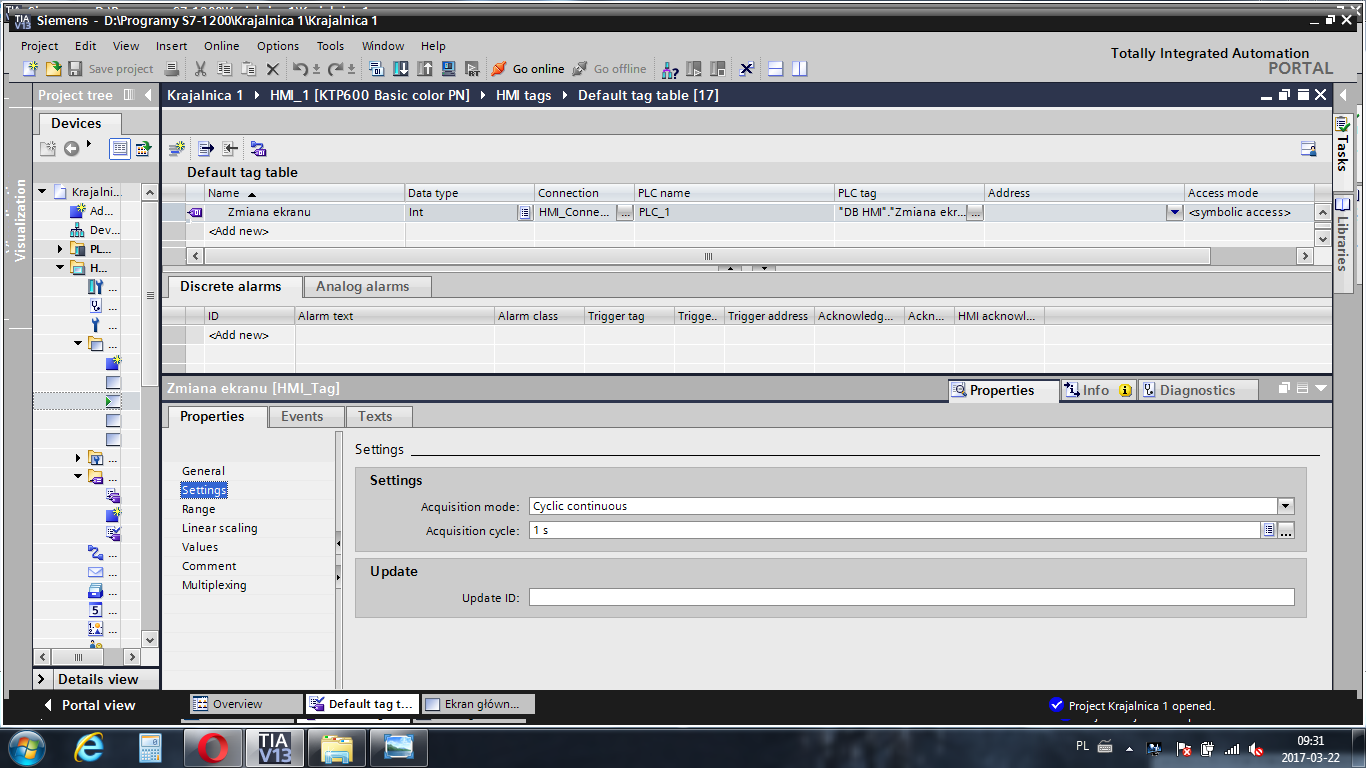Image resolution: width=1366 pixels, height=768 pixels.
Task: Open the Info inspector tab
Action: tap(1097, 390)
